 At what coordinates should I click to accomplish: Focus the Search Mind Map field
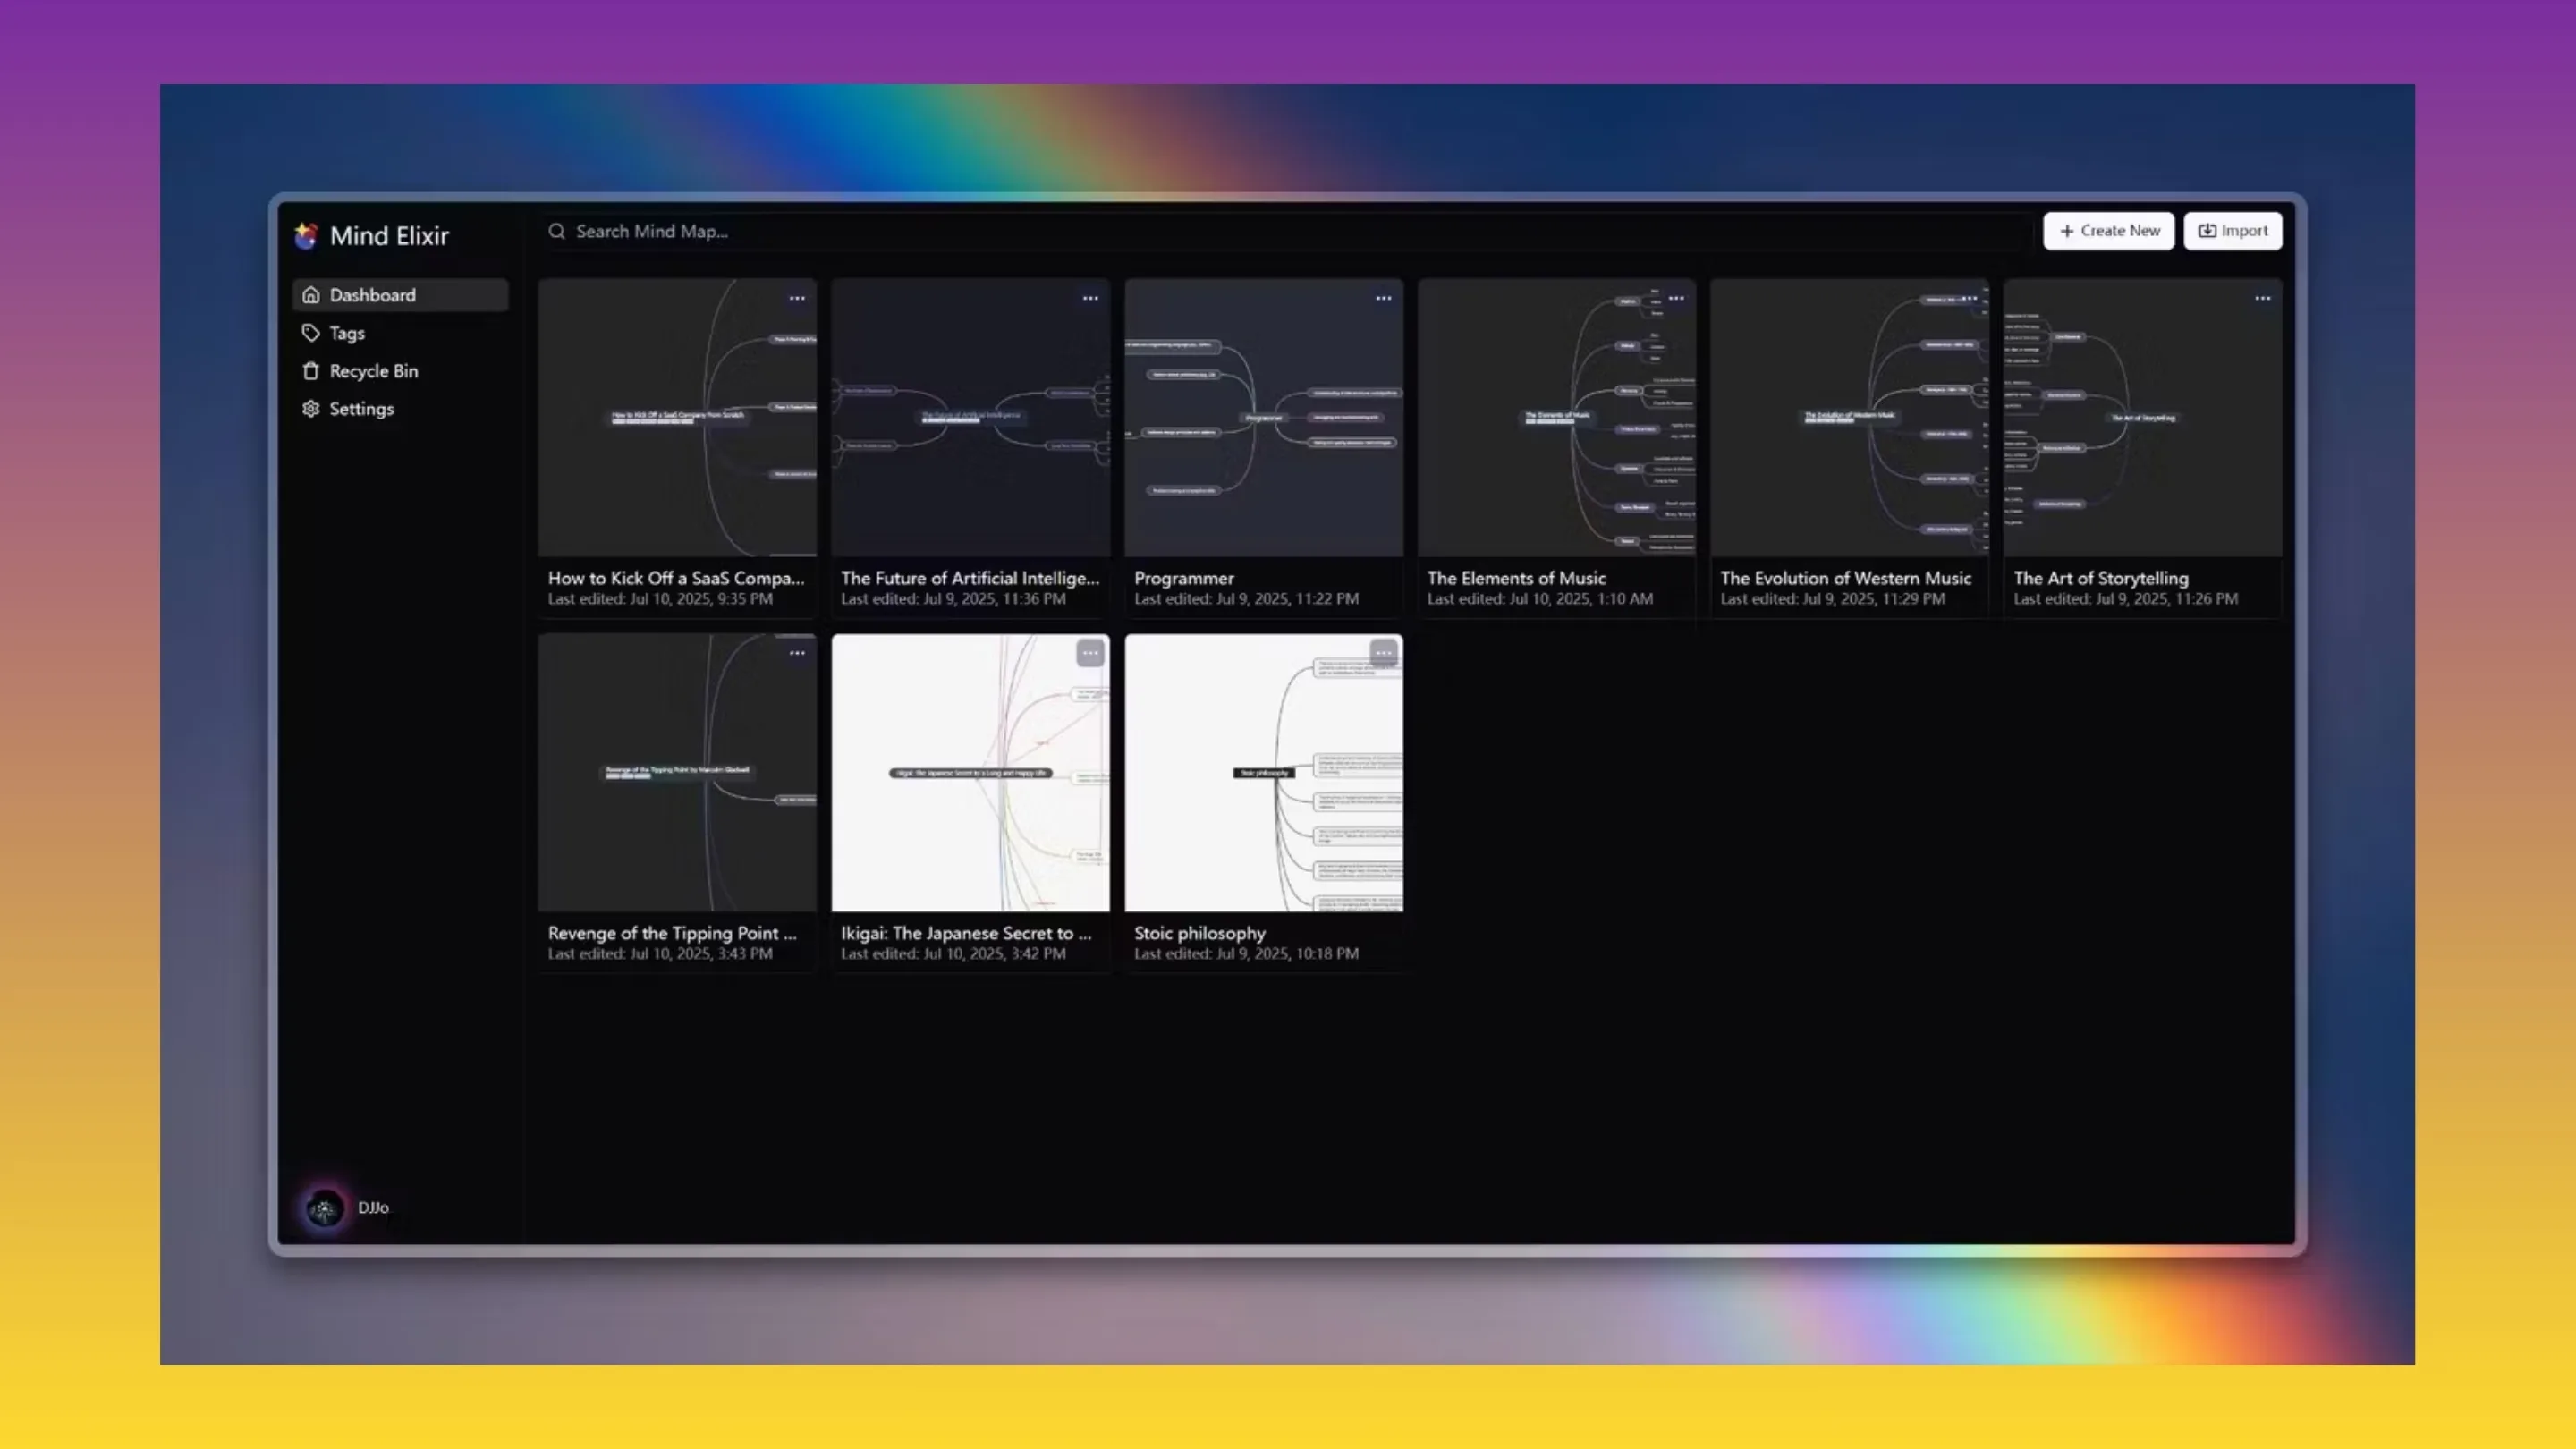click(1285, 231)
